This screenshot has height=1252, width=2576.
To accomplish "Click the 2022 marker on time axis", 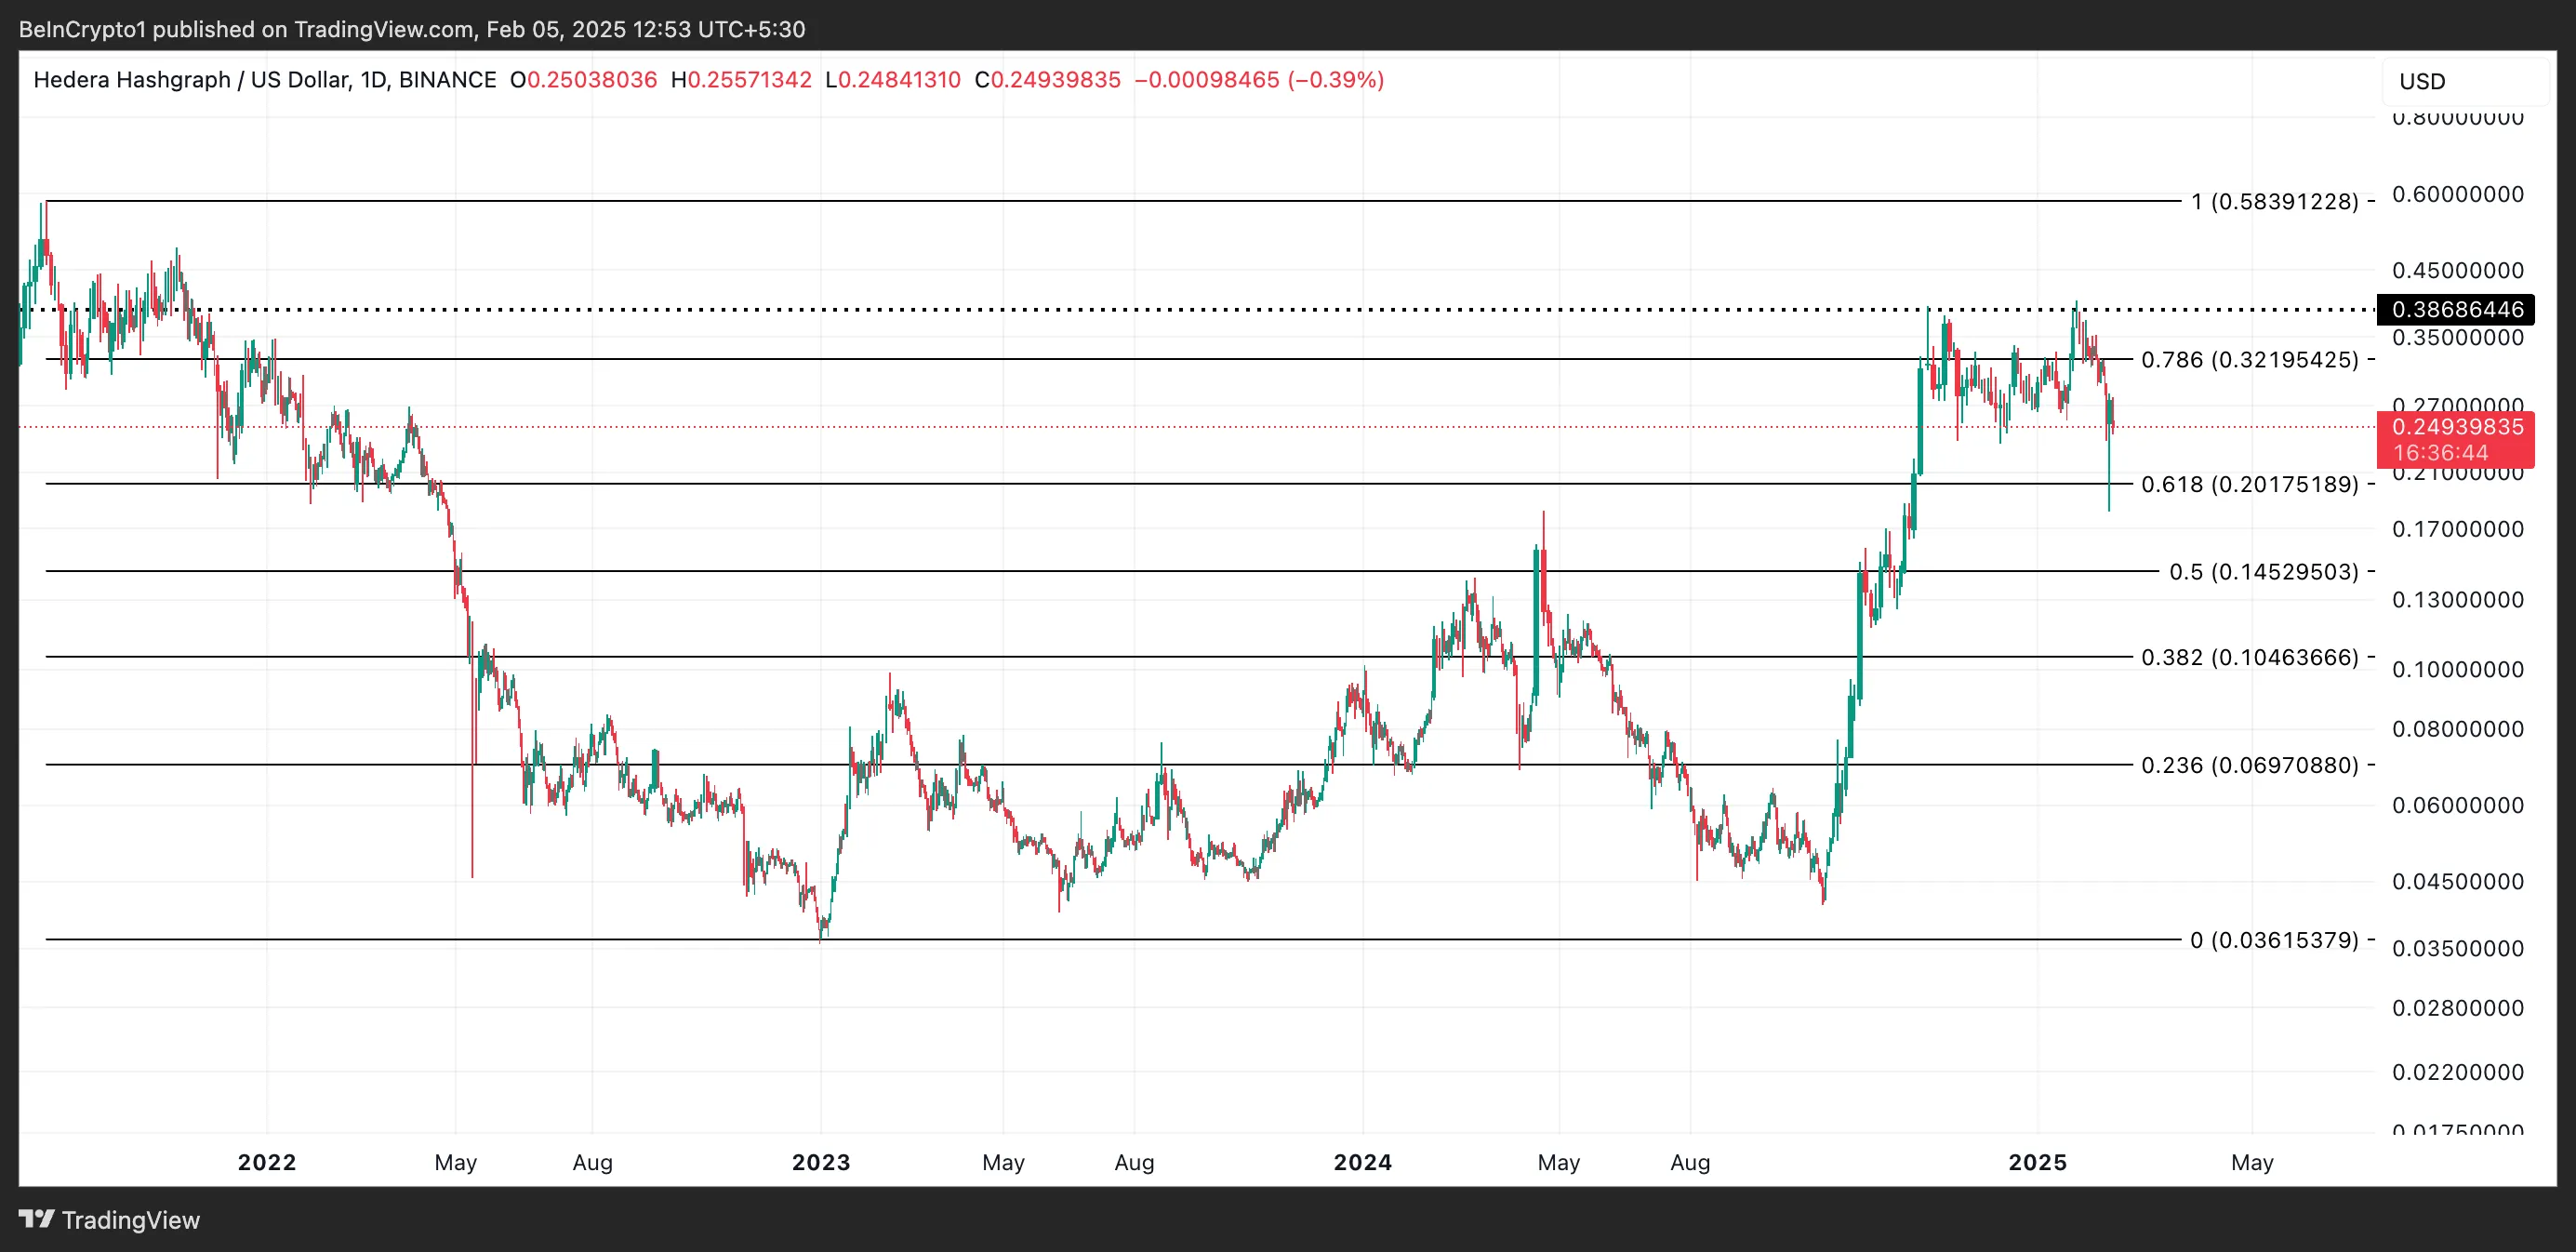I will click(267, 1162).
